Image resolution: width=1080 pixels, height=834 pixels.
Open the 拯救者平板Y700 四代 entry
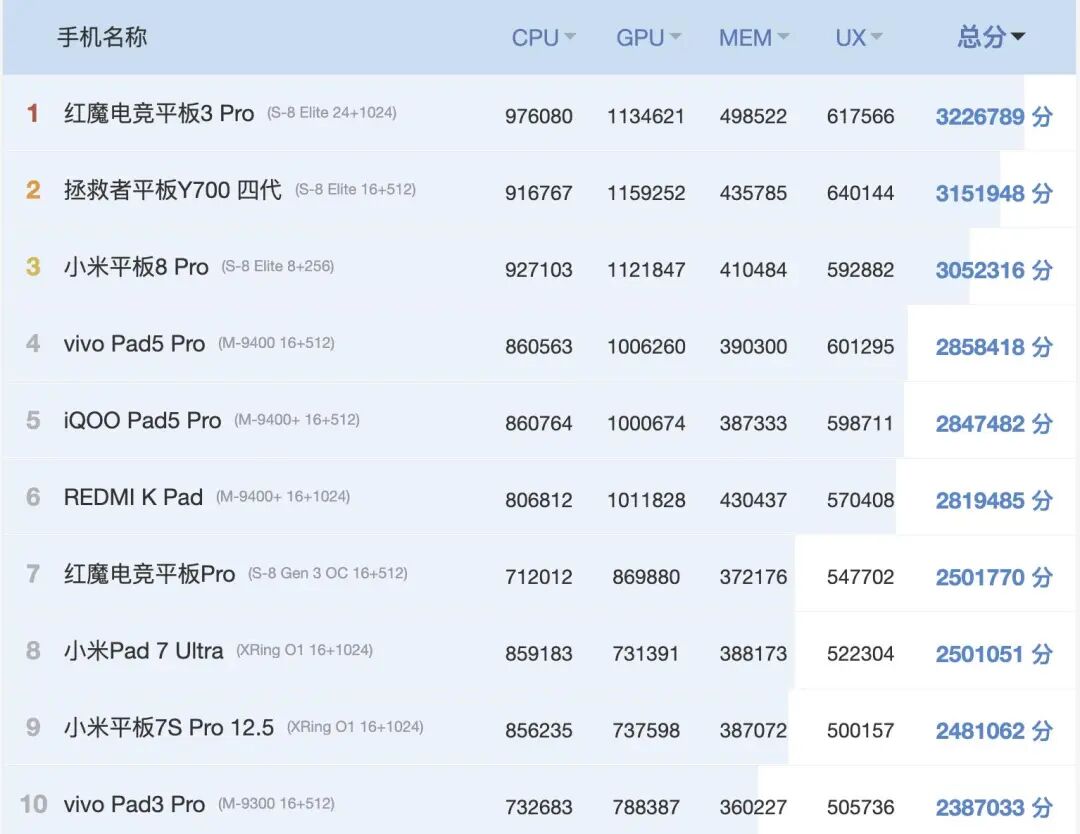click(172, 189)
